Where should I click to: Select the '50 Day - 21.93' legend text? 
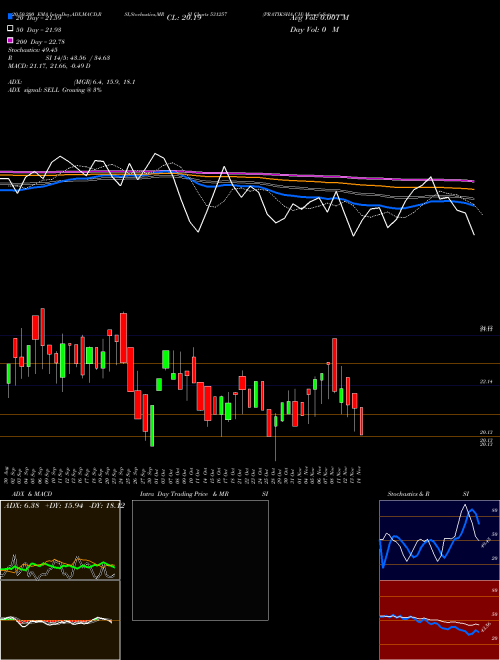click(x=38, y=30)
